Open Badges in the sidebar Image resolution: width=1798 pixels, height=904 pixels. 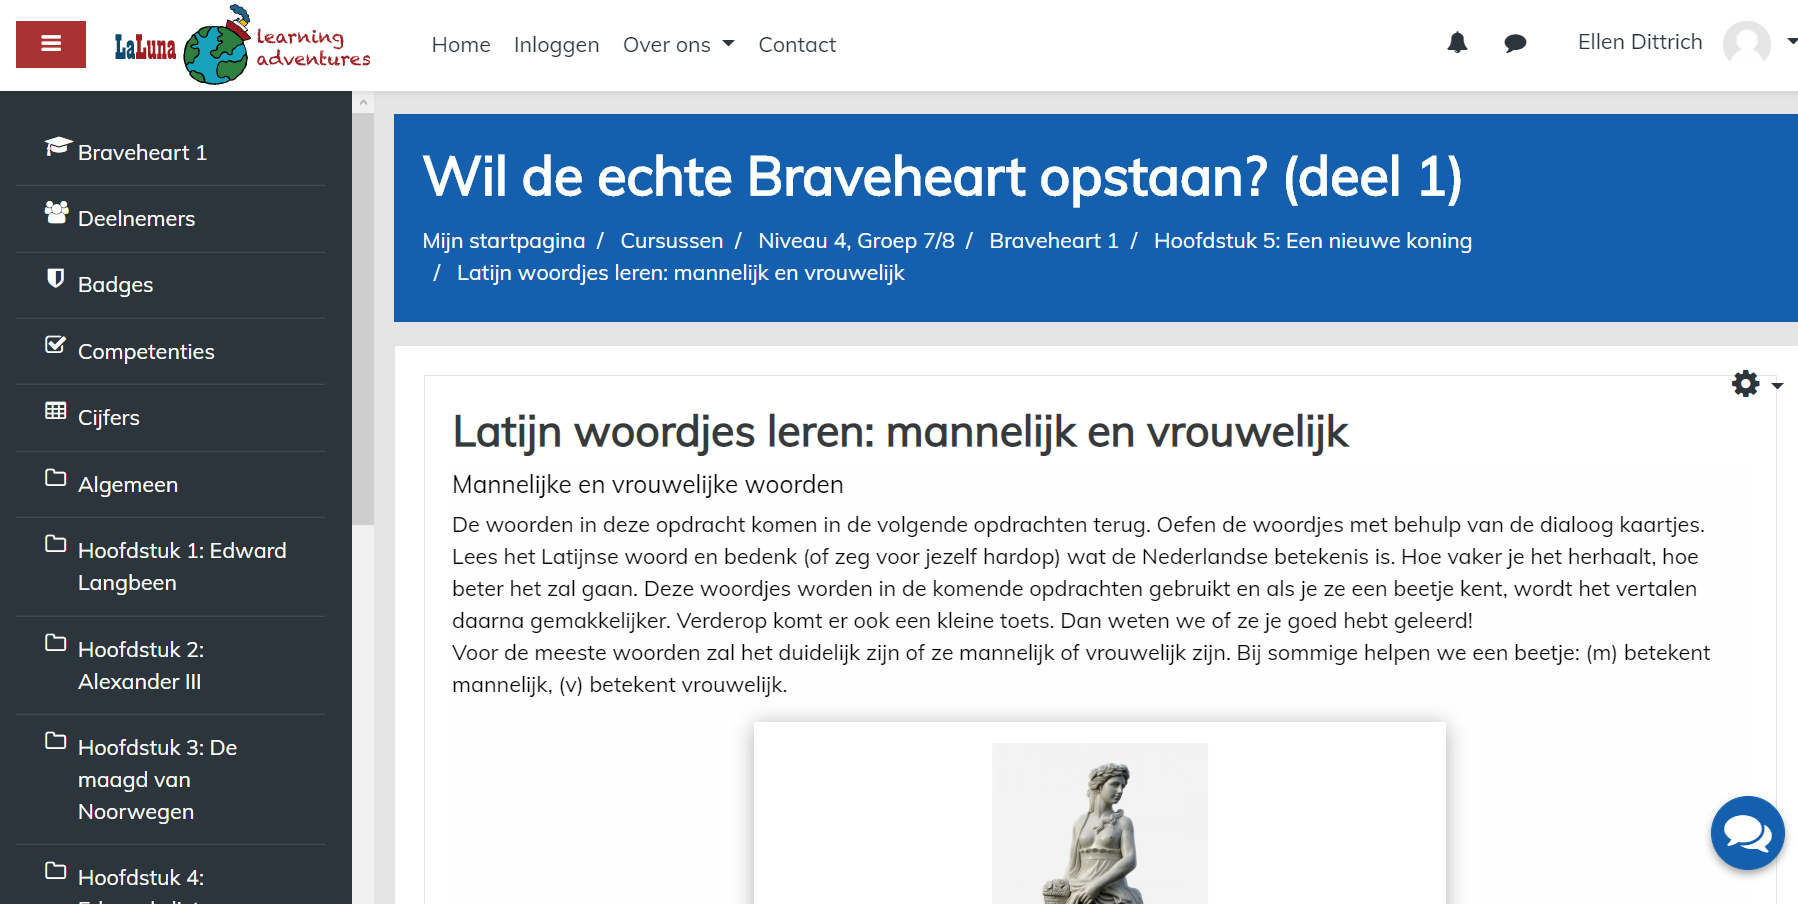pos(115,285)
